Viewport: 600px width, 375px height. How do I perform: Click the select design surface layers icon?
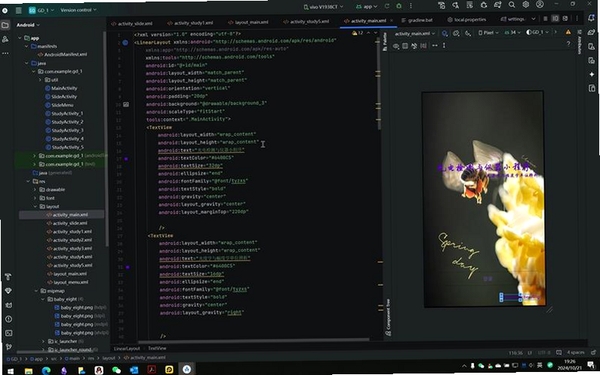tap(445, 34)
